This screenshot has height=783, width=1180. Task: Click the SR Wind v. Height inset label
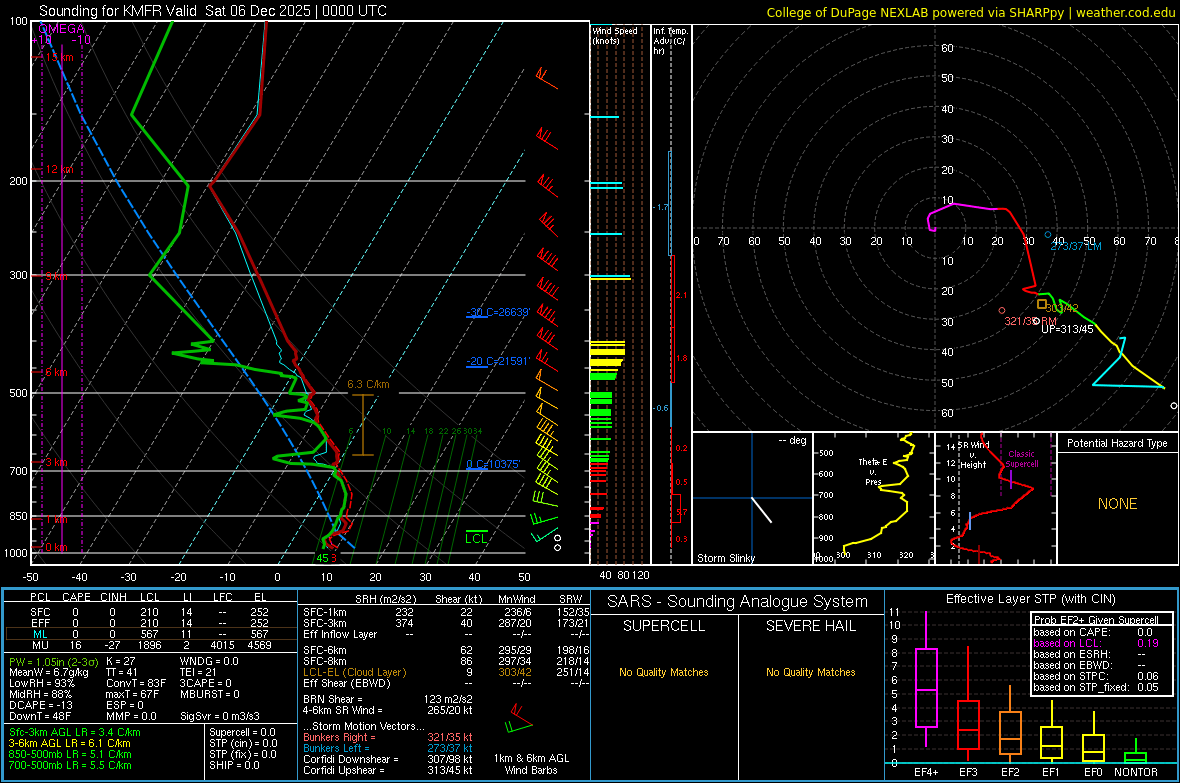point(974,455)
